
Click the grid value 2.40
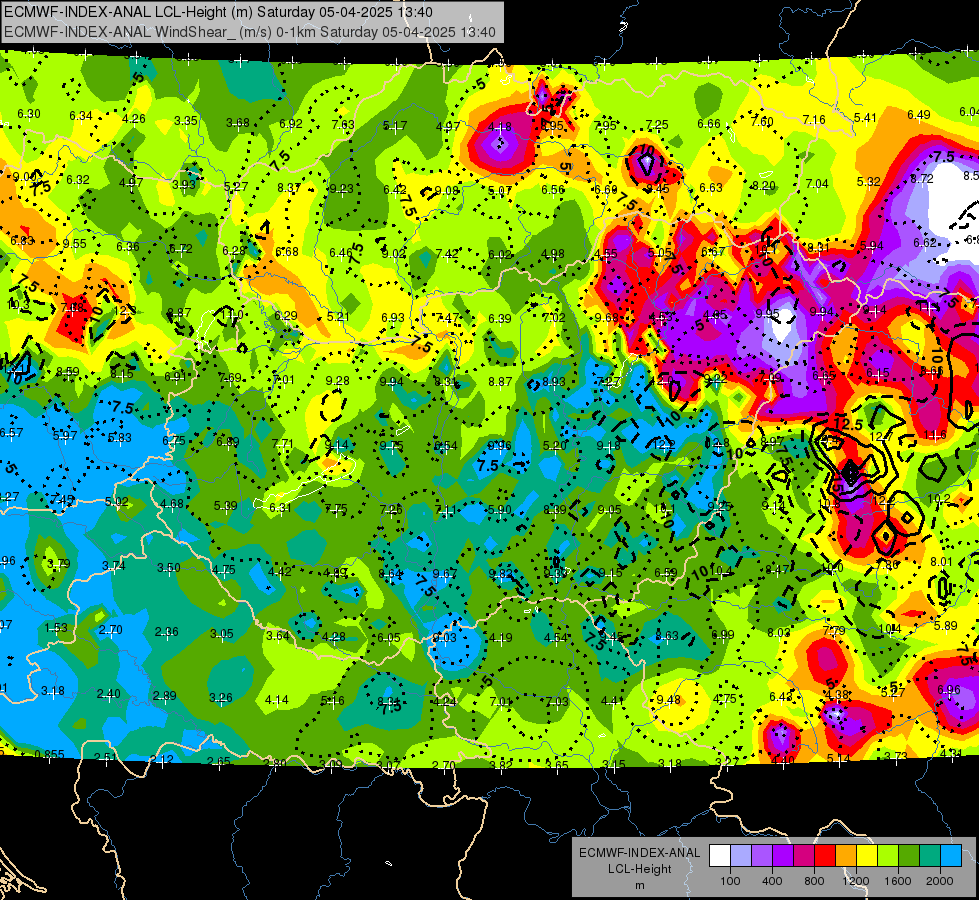109,694
